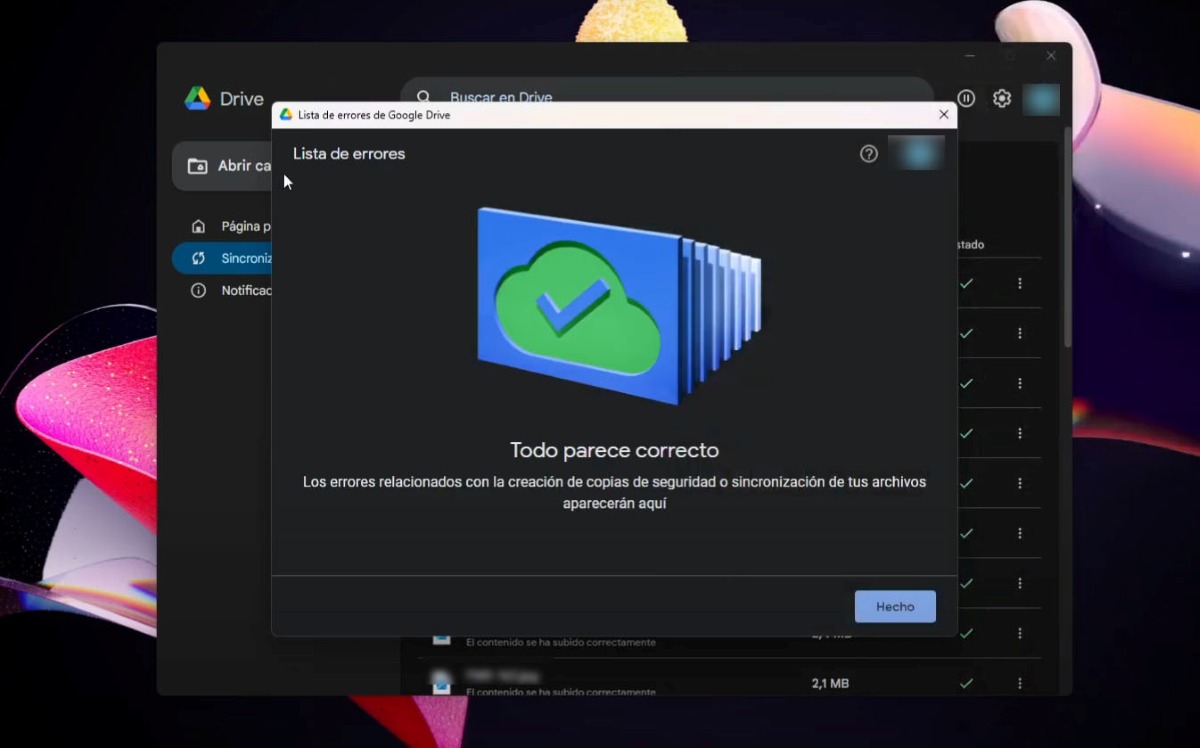Click the magnifier icon in the Drive search bar

[x=424, y=97]
